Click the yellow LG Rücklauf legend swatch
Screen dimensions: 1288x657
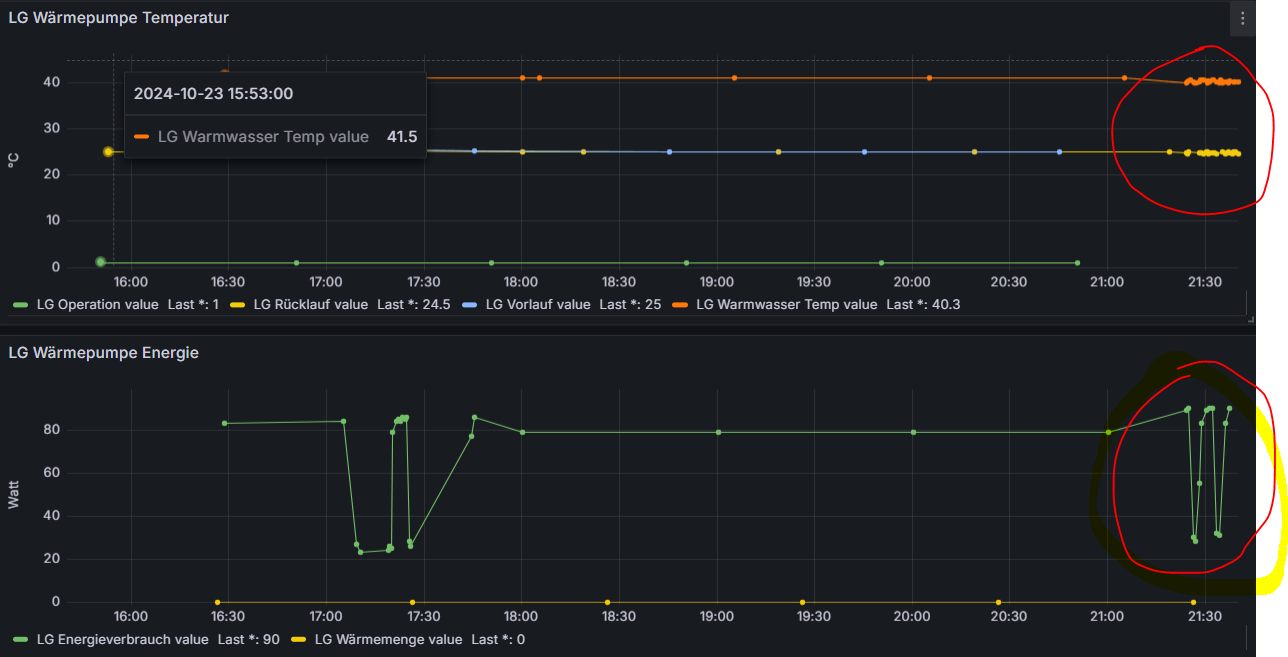point(237,304)
